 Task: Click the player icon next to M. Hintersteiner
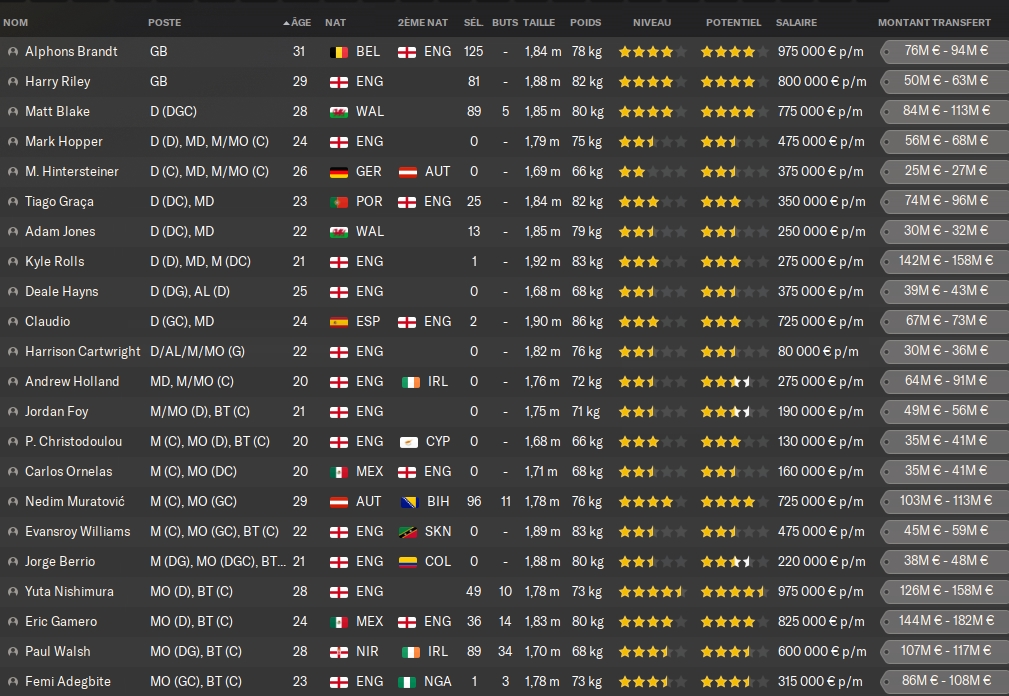(12, 172)
